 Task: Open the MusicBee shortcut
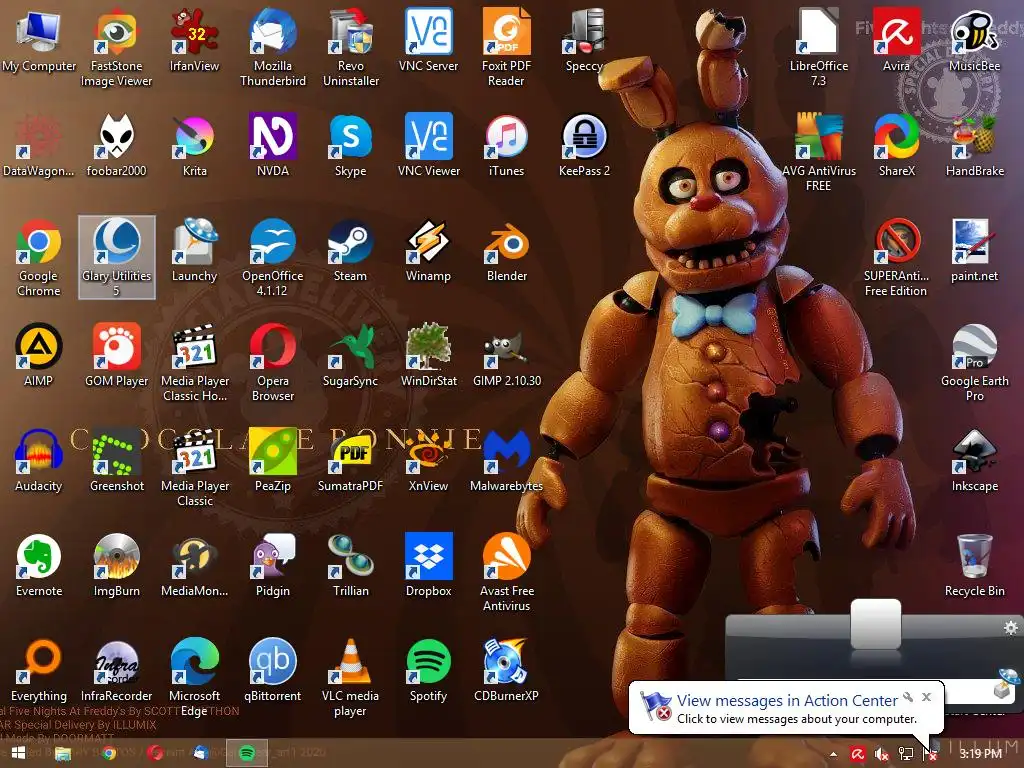tap(974, 40)
